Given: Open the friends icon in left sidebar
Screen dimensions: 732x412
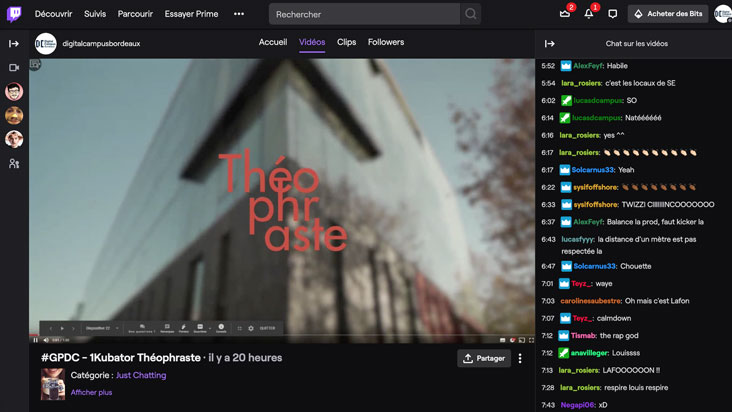Looking at the screenshot, I should 14,163.
